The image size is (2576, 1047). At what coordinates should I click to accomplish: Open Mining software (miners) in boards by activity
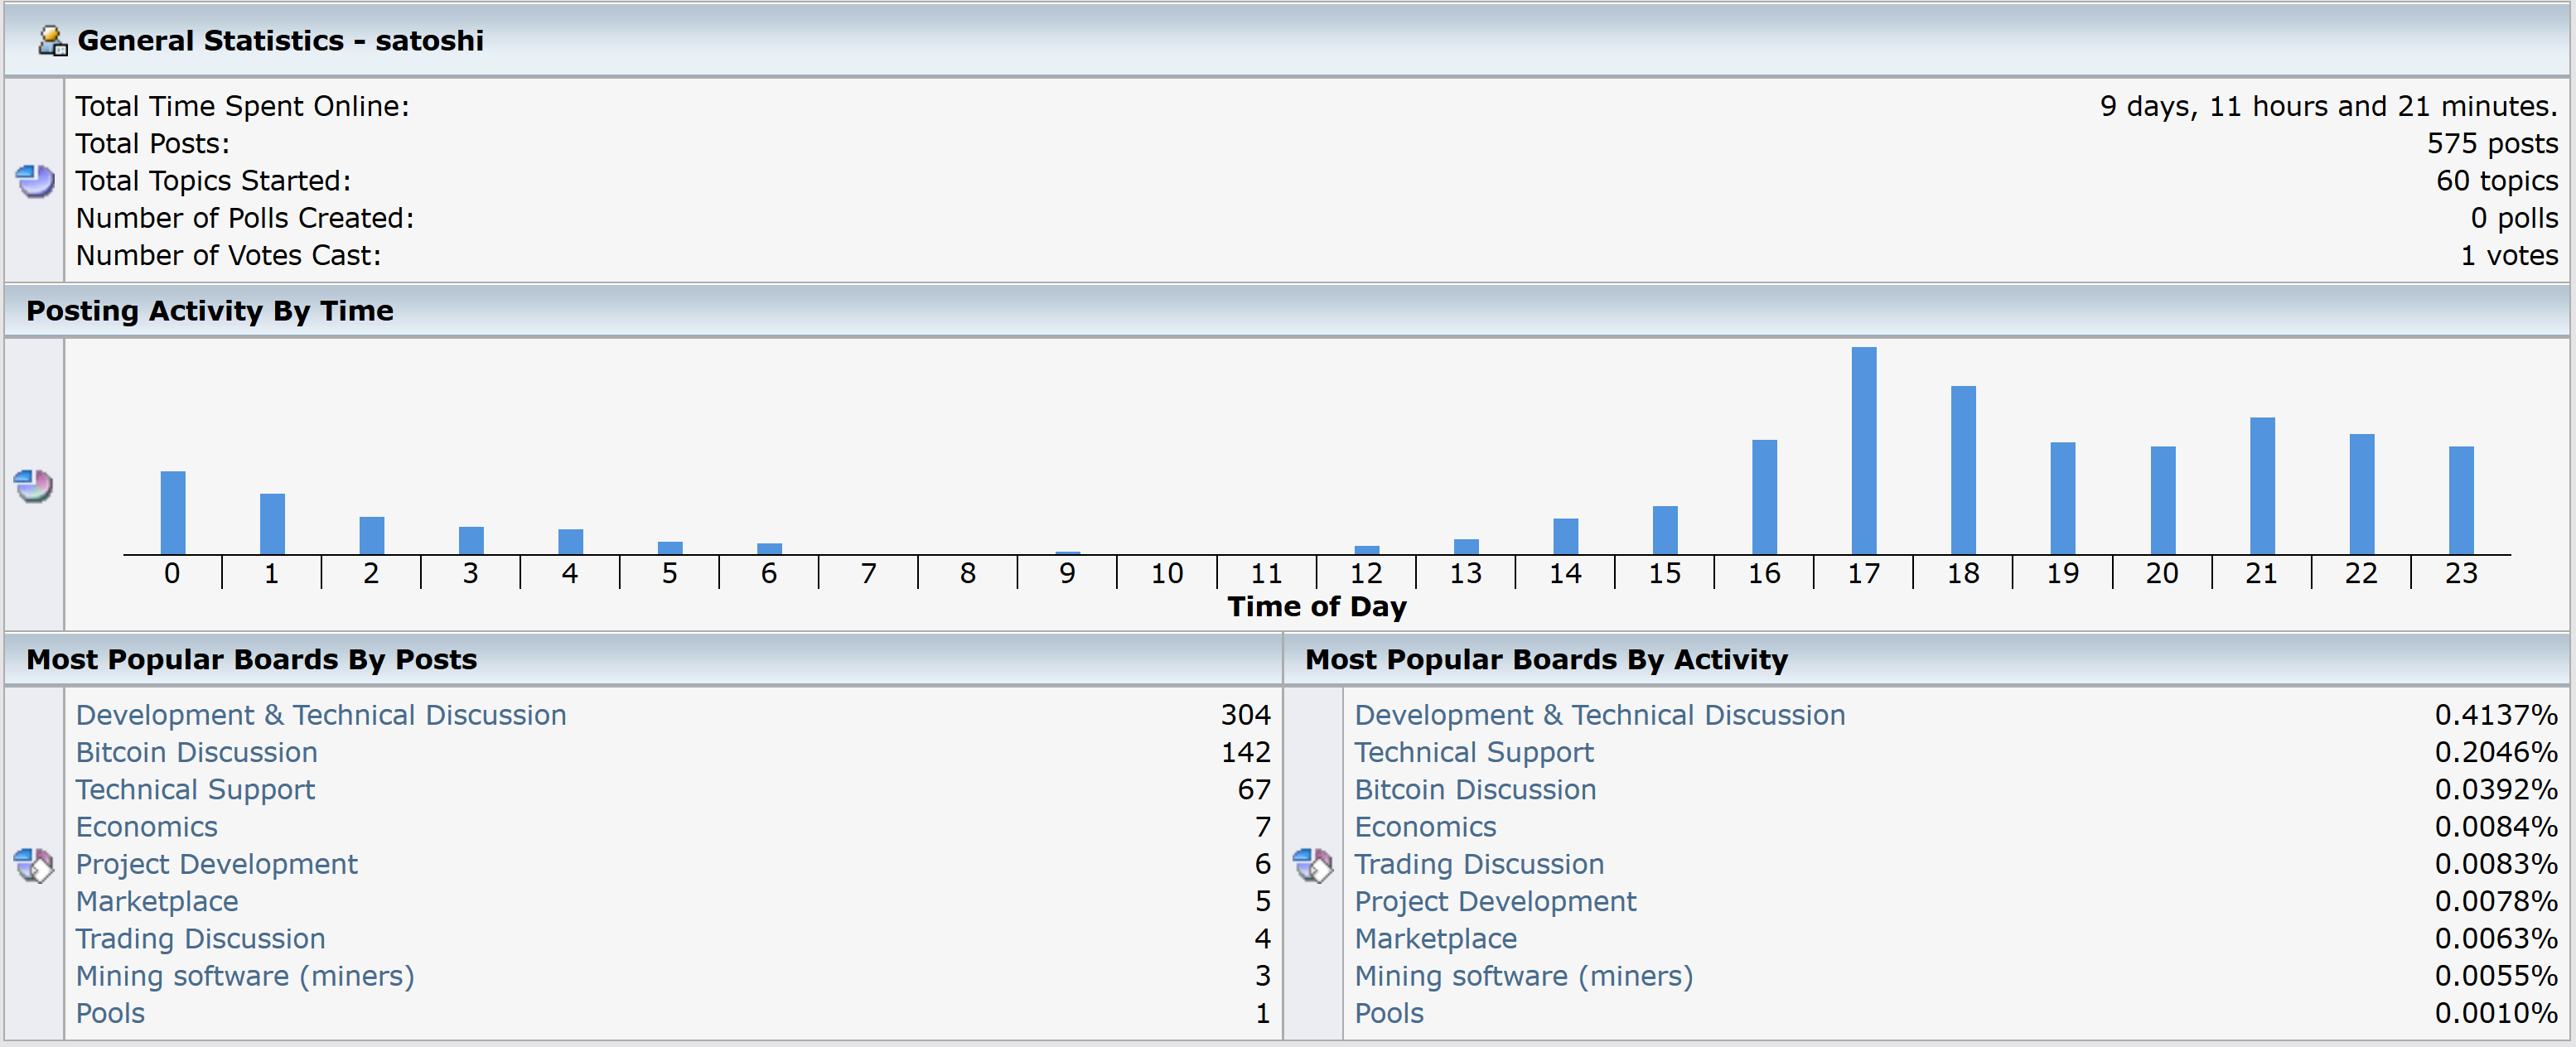[x=1524, y=976]
